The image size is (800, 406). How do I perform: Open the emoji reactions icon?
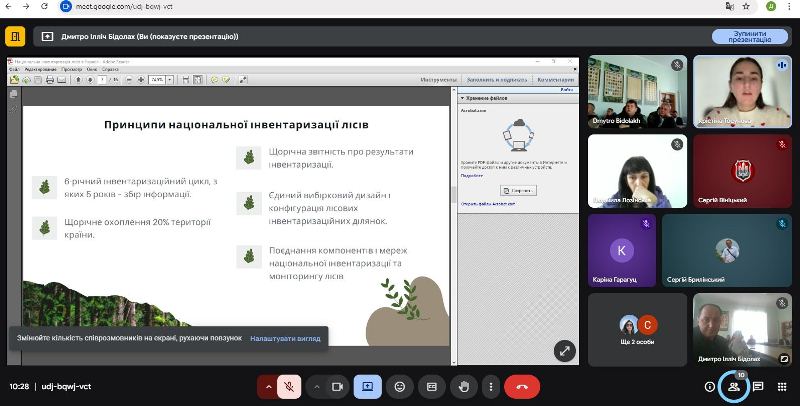[400, 386]
